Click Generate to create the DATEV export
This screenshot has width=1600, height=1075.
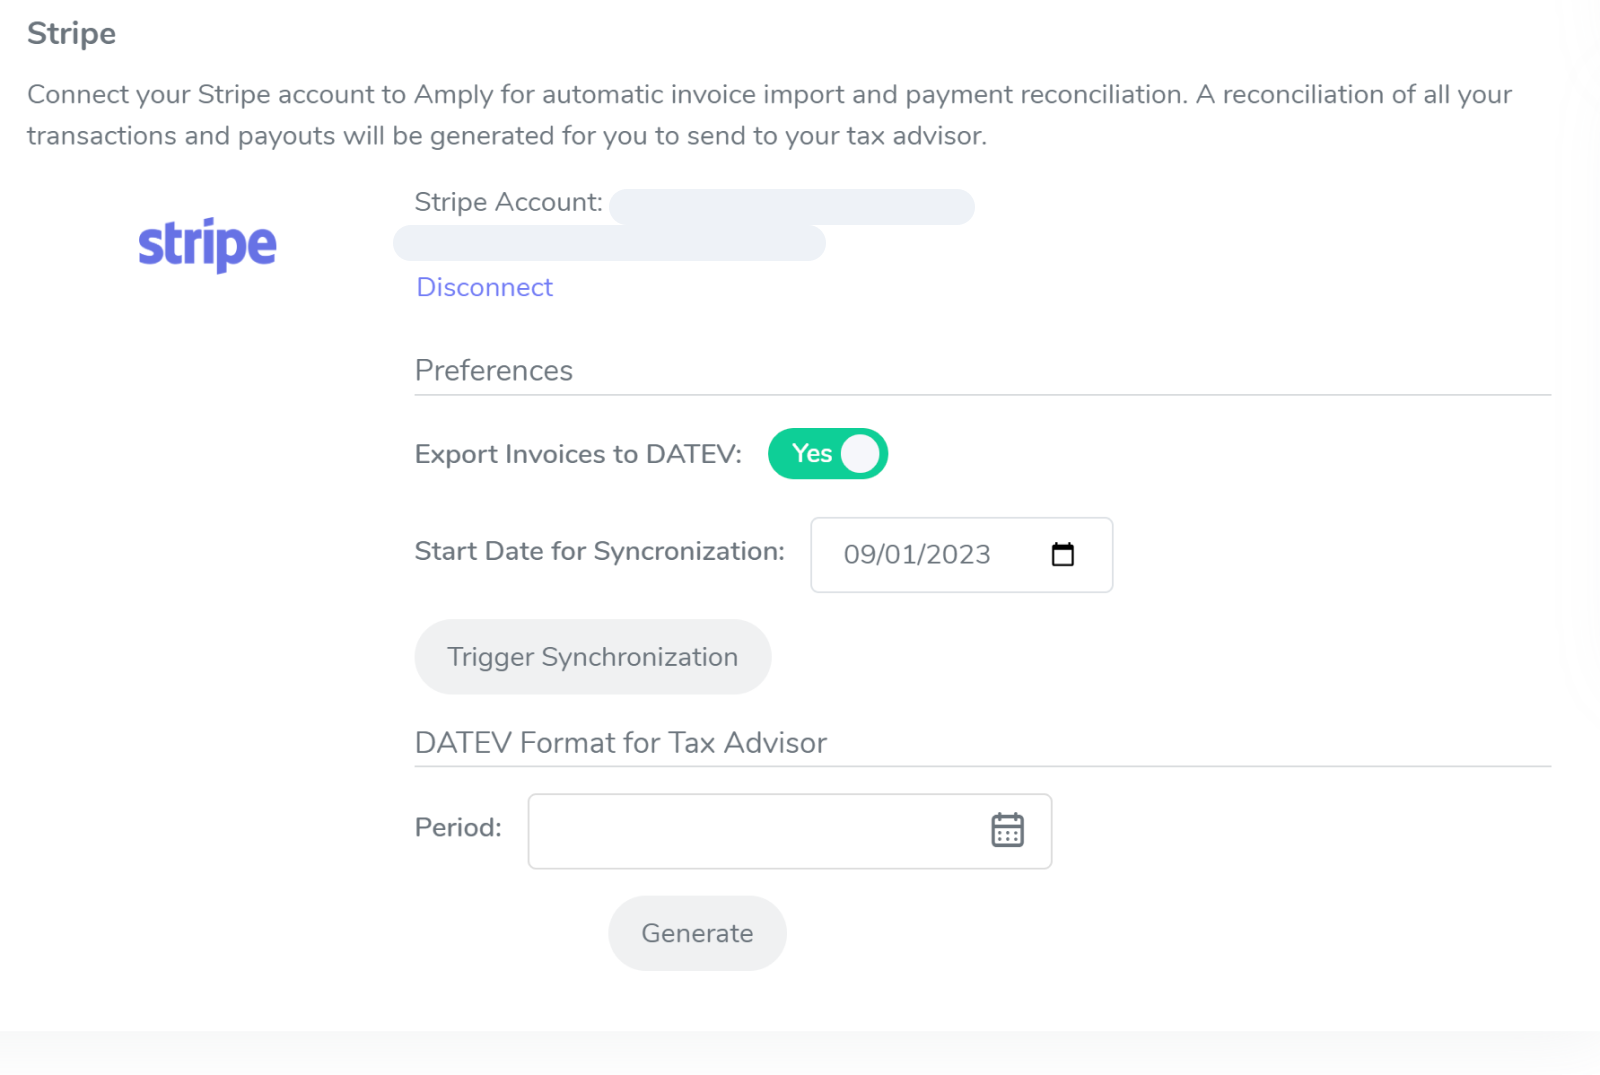coord(697,932)
